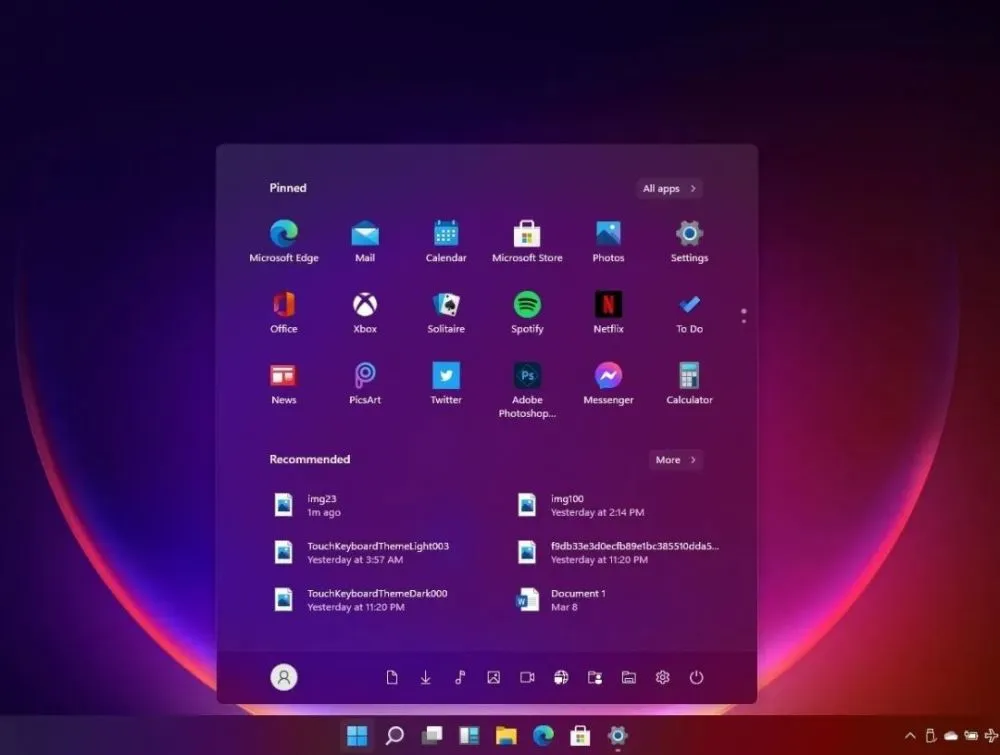Image resolution: width=1000 pixels, height=755 pixels.
Task: Launch Twitter from pinned apps
Action: coord(446,377)
